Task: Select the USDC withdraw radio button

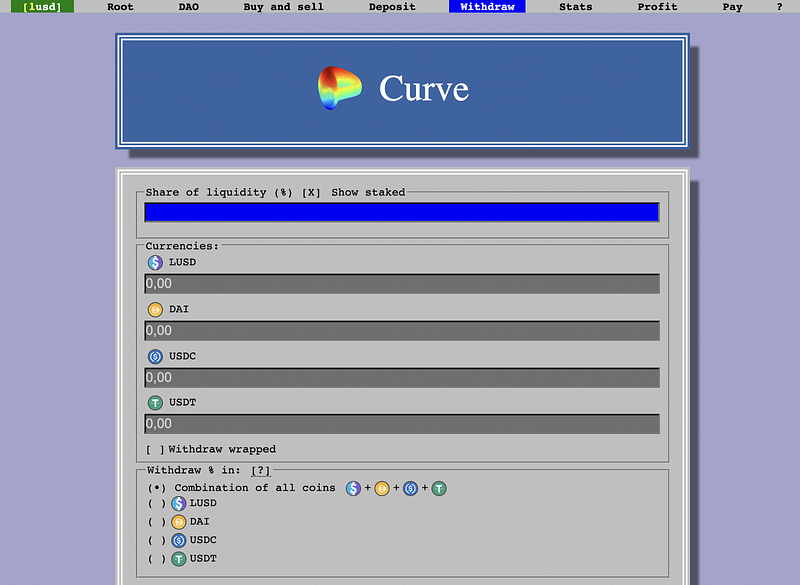Action: [x=157, y=540]
